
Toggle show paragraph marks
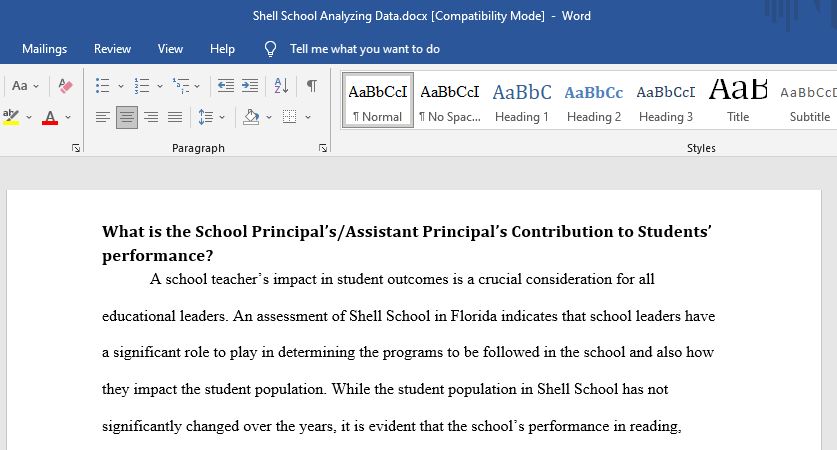[x=312, y=85]
